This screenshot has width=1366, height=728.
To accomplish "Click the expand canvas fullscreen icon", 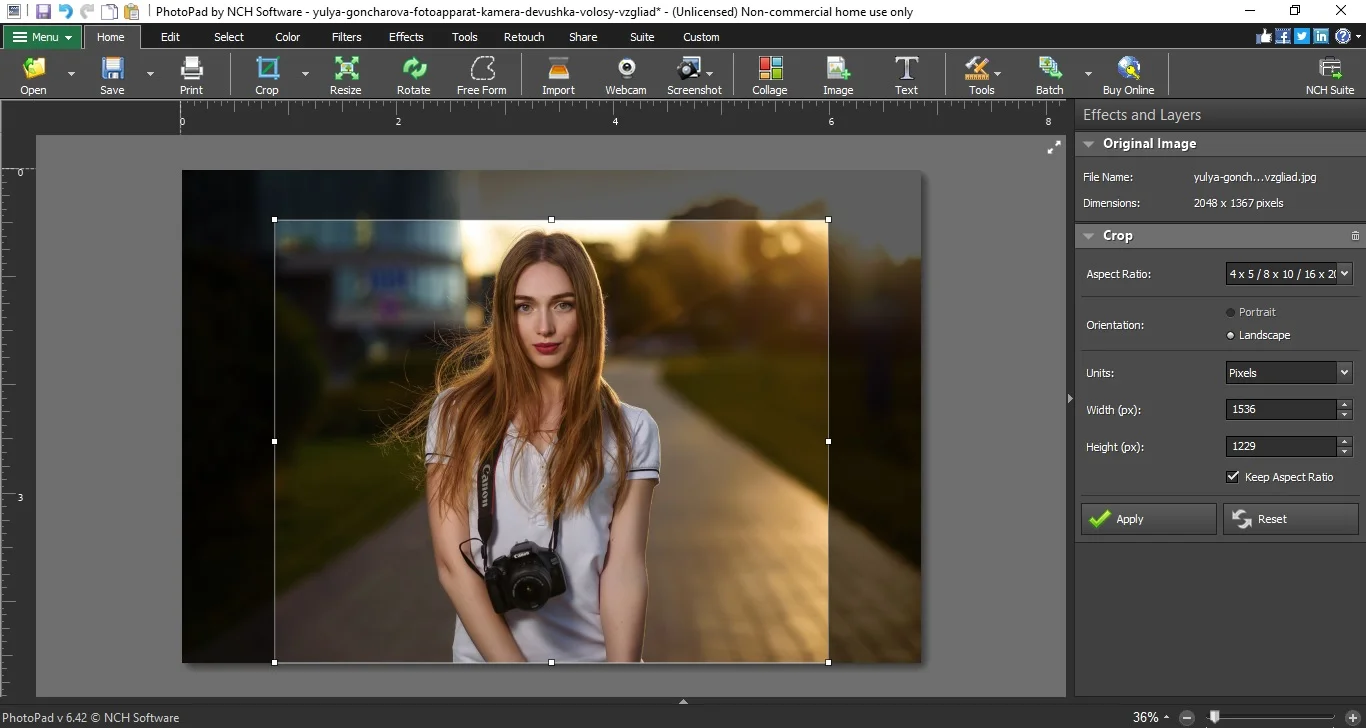I will (1054, 147).
